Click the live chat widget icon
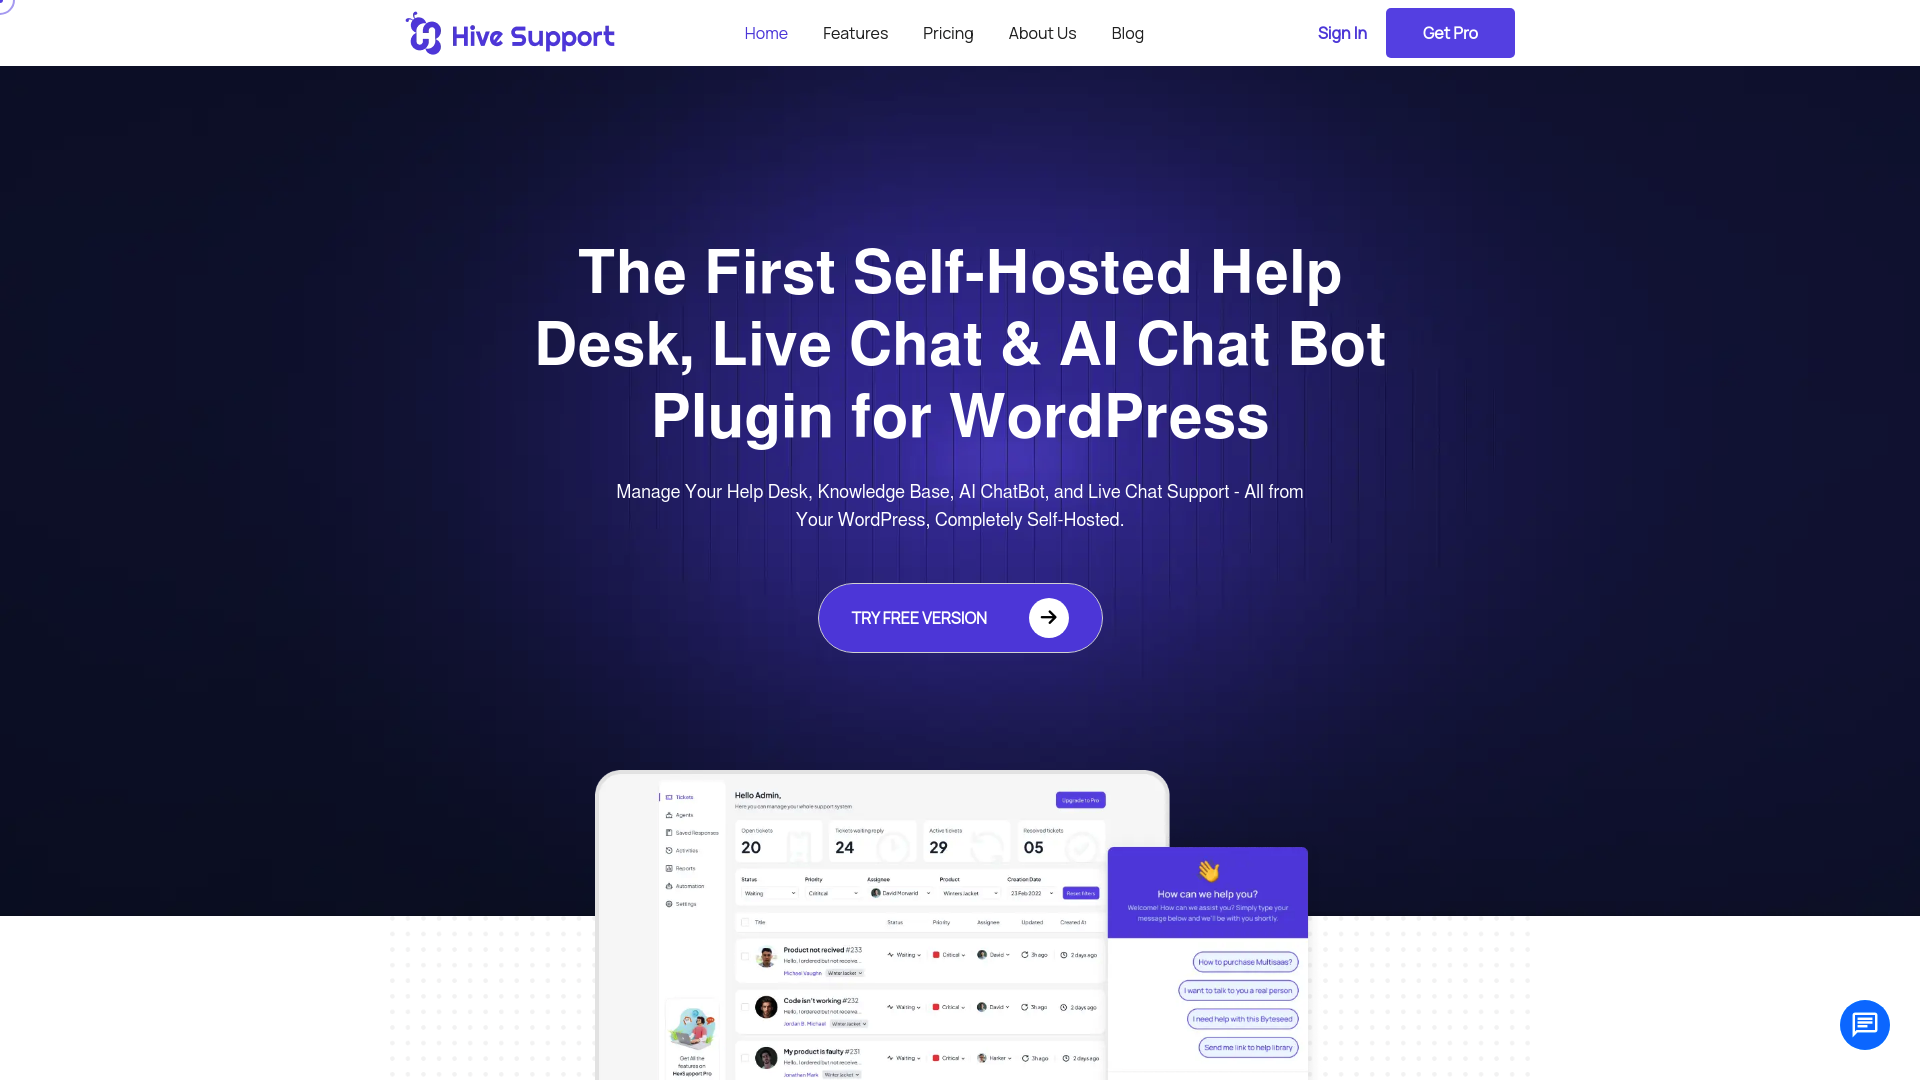The height and width of the screenshot is (1080, 1920). click(x=1865, y=1025)
